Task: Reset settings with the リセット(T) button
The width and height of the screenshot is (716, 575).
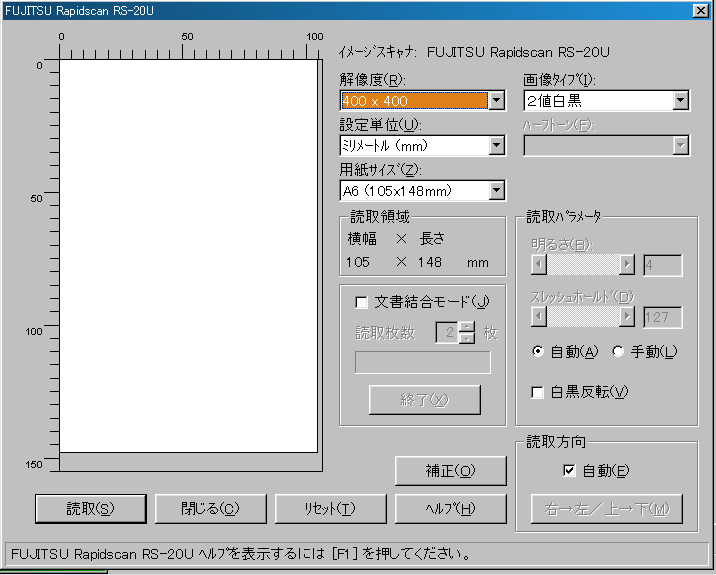Action: 331,508
